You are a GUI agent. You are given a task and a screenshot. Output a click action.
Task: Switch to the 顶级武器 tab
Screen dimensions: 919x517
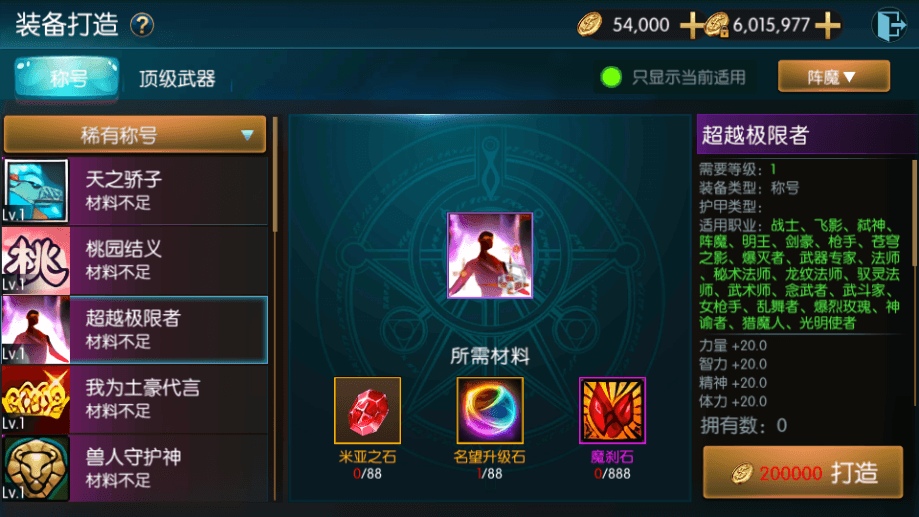(177, 79)
